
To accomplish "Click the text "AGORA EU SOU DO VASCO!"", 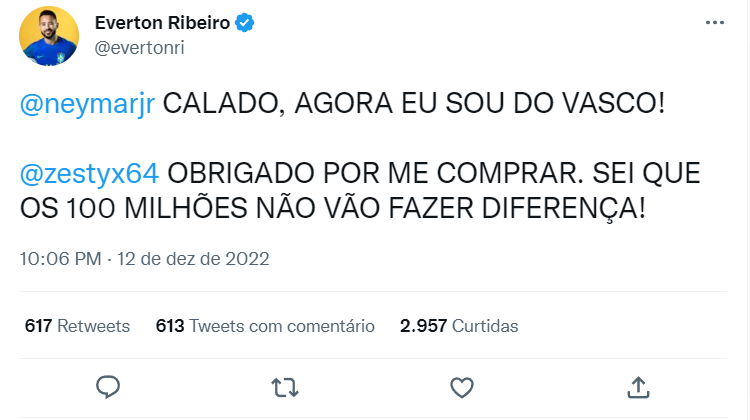I will click(x=477, y=104).
